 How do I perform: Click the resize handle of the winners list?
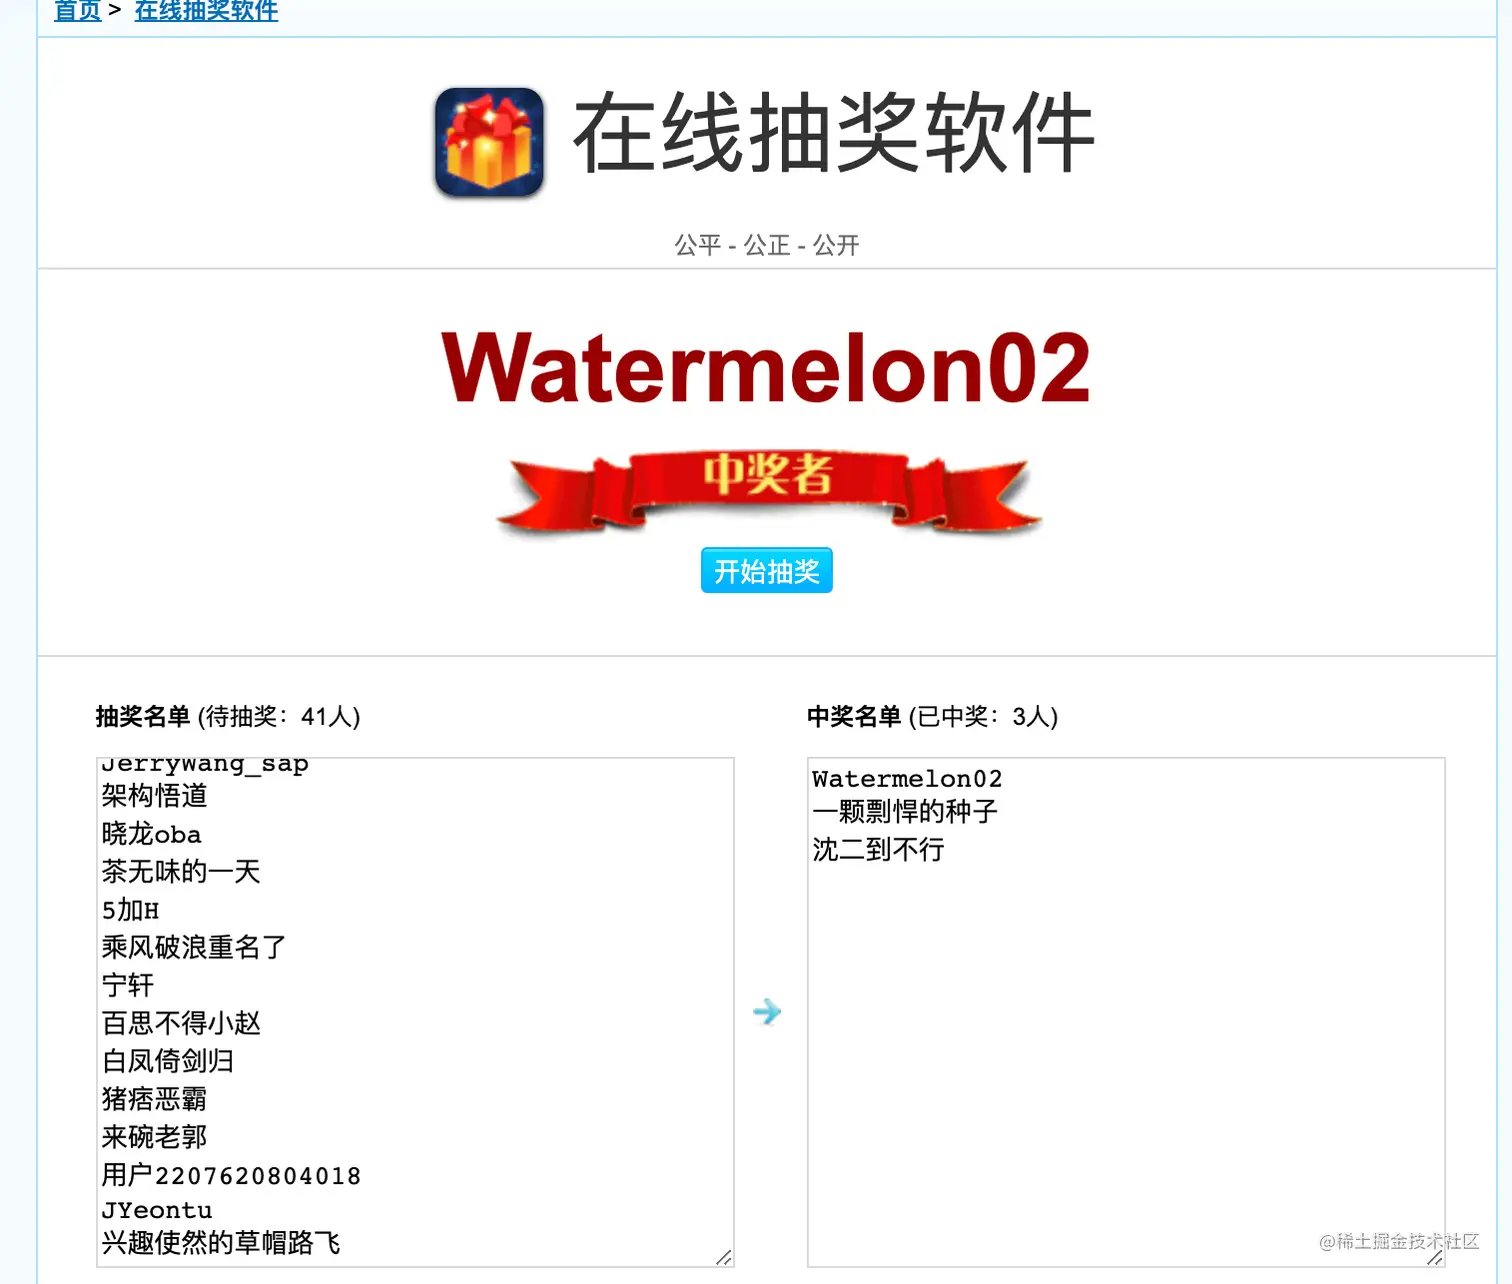1435,1257
